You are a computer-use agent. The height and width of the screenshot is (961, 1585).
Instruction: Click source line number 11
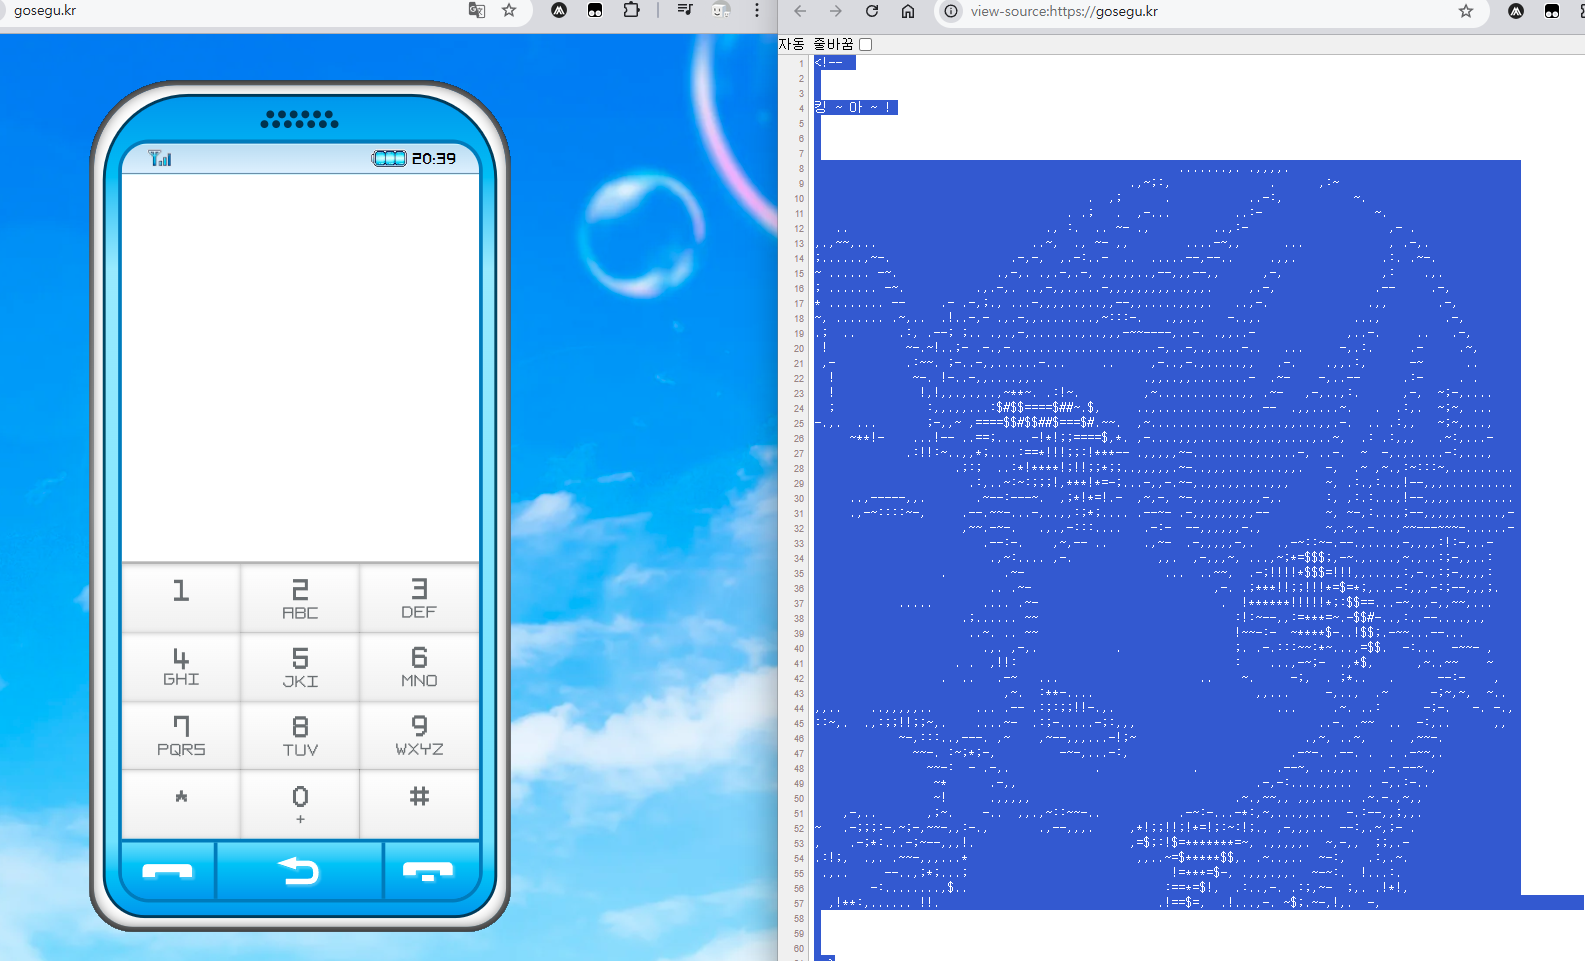point(799,213)
